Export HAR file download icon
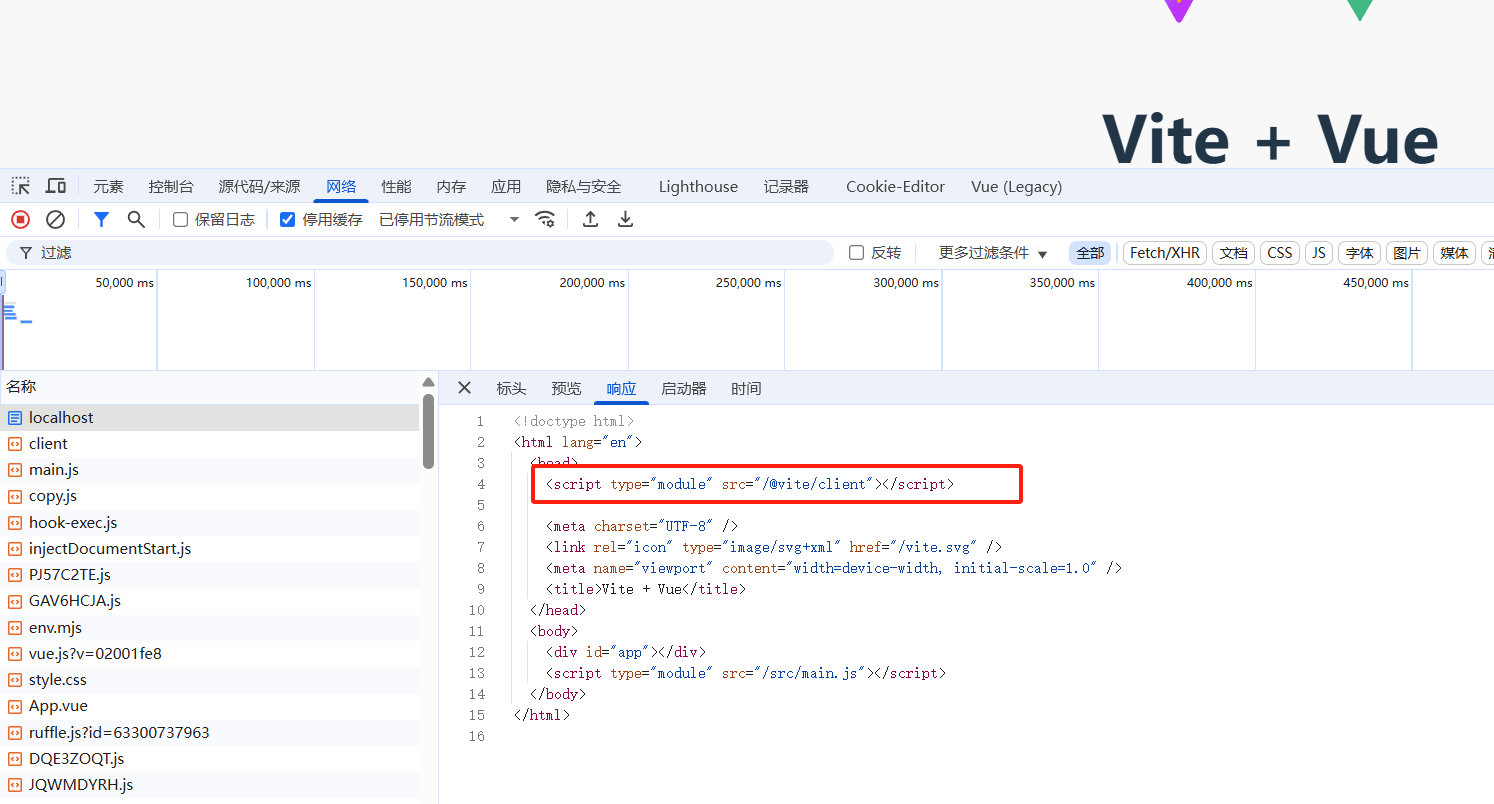The width and height of the screenshot is (1494, 804). point(625,219)
